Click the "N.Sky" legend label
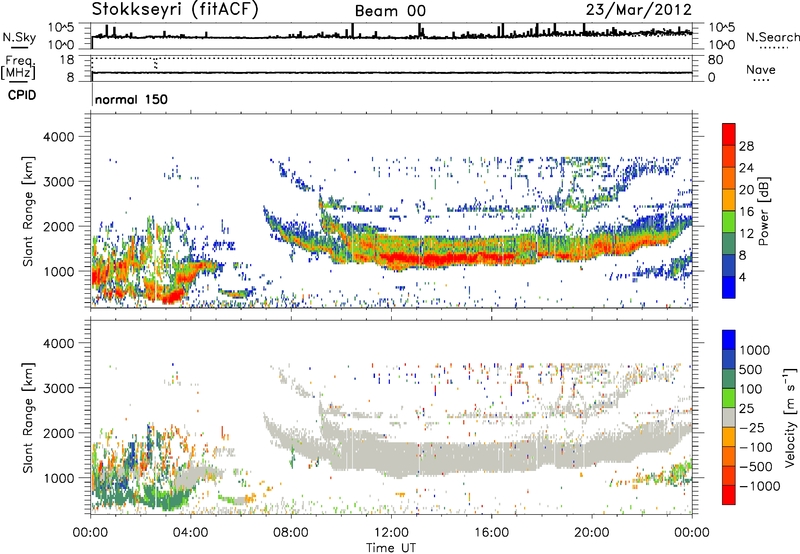800x554 pixels. click(19, 37)
